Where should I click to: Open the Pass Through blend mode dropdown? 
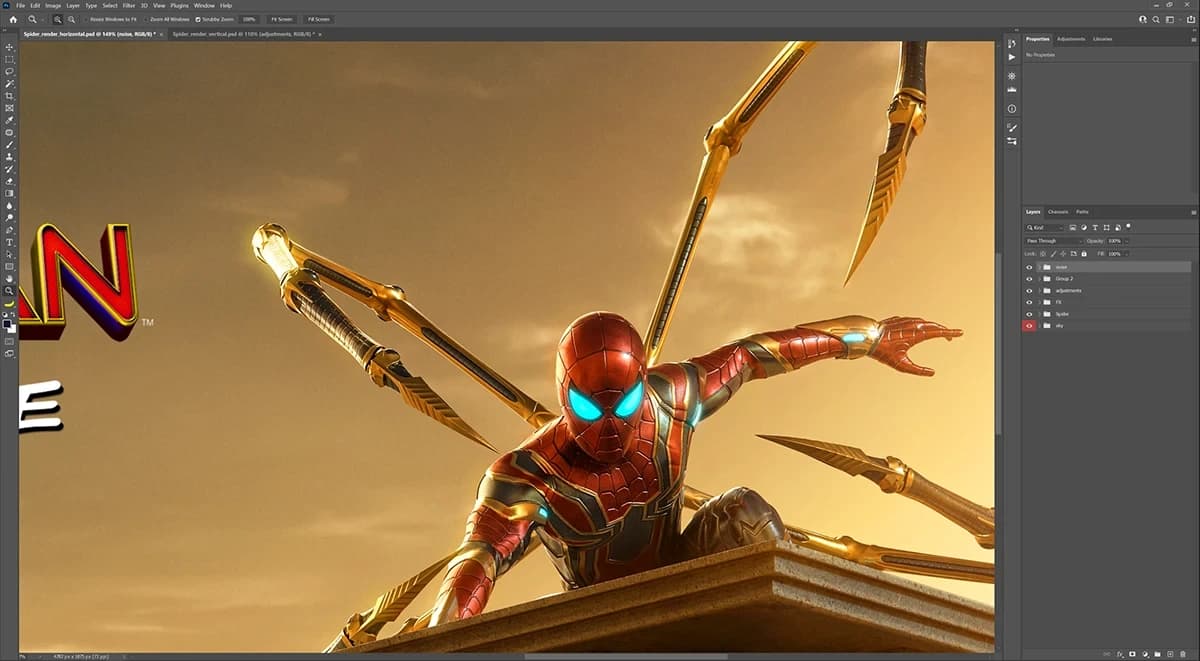(1054, 241)
